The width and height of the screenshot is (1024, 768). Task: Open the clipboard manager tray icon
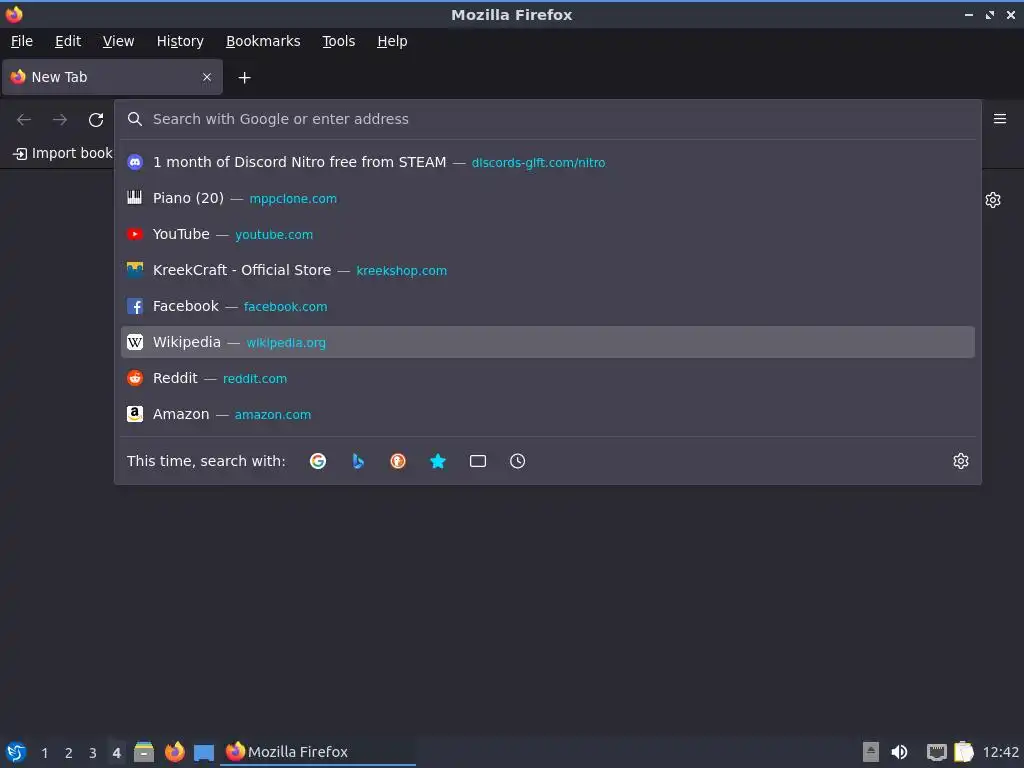click(x=963, y=752)
